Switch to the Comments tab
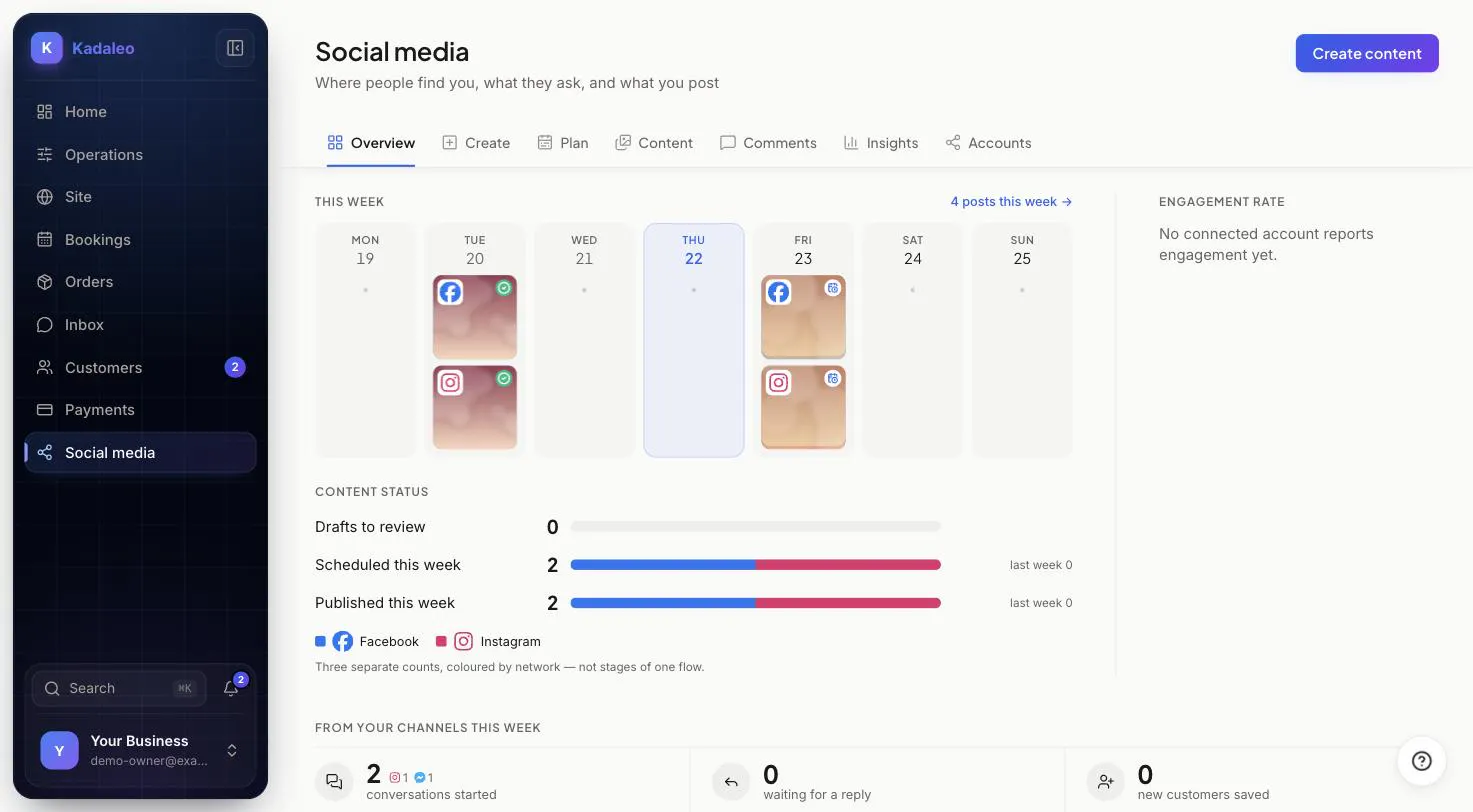The image size is (1473, 812). click(x=768, y=143)
